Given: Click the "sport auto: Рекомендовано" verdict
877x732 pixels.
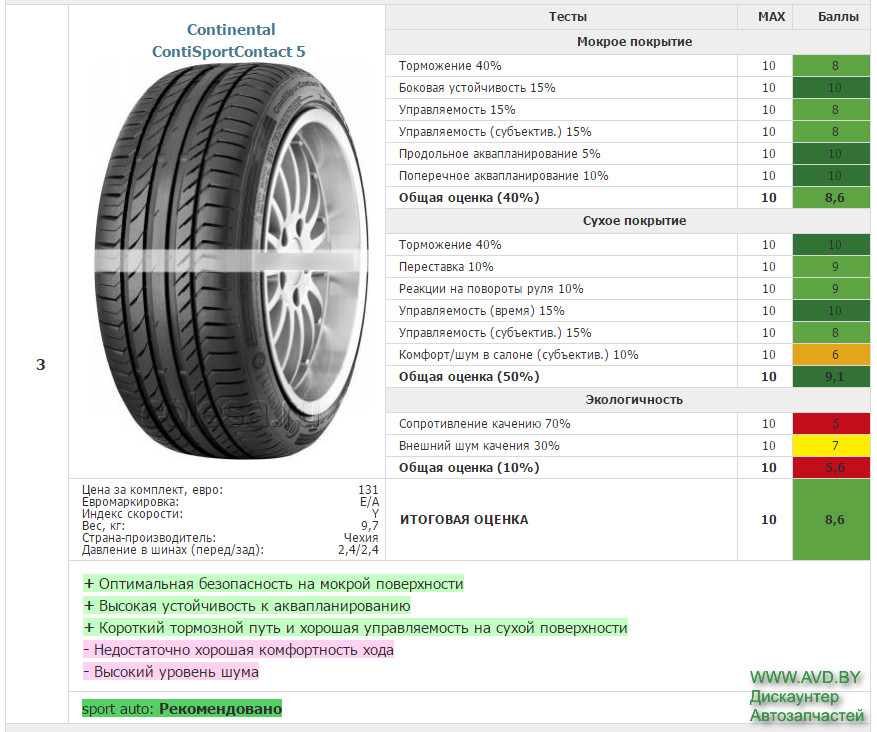Looking at the screenshot, I should 182,709.
